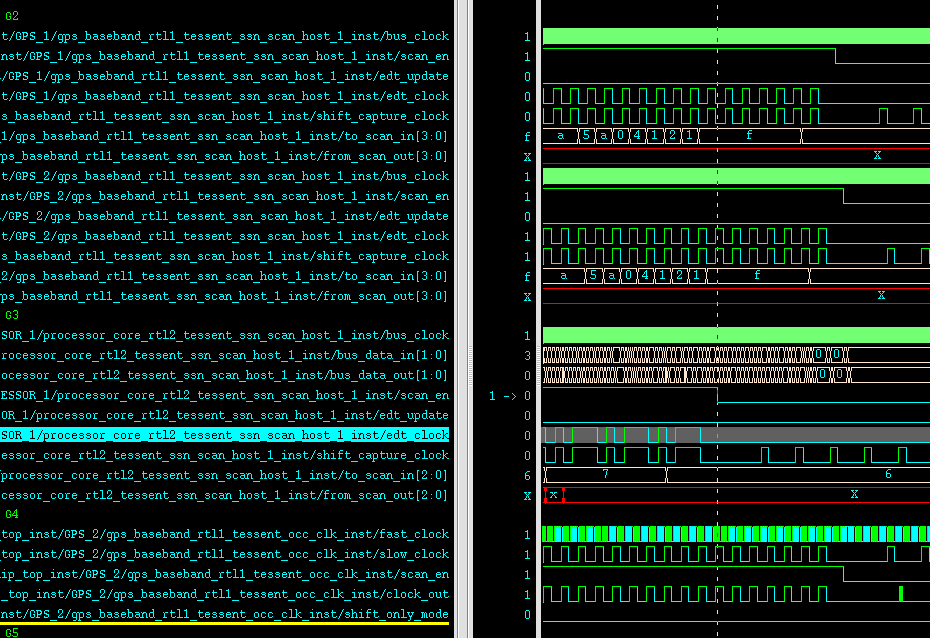Viewport: 930px width, 638px height.
Task: Select GPS_1 bus_clock signal name
Action: (x=225, y=36)
